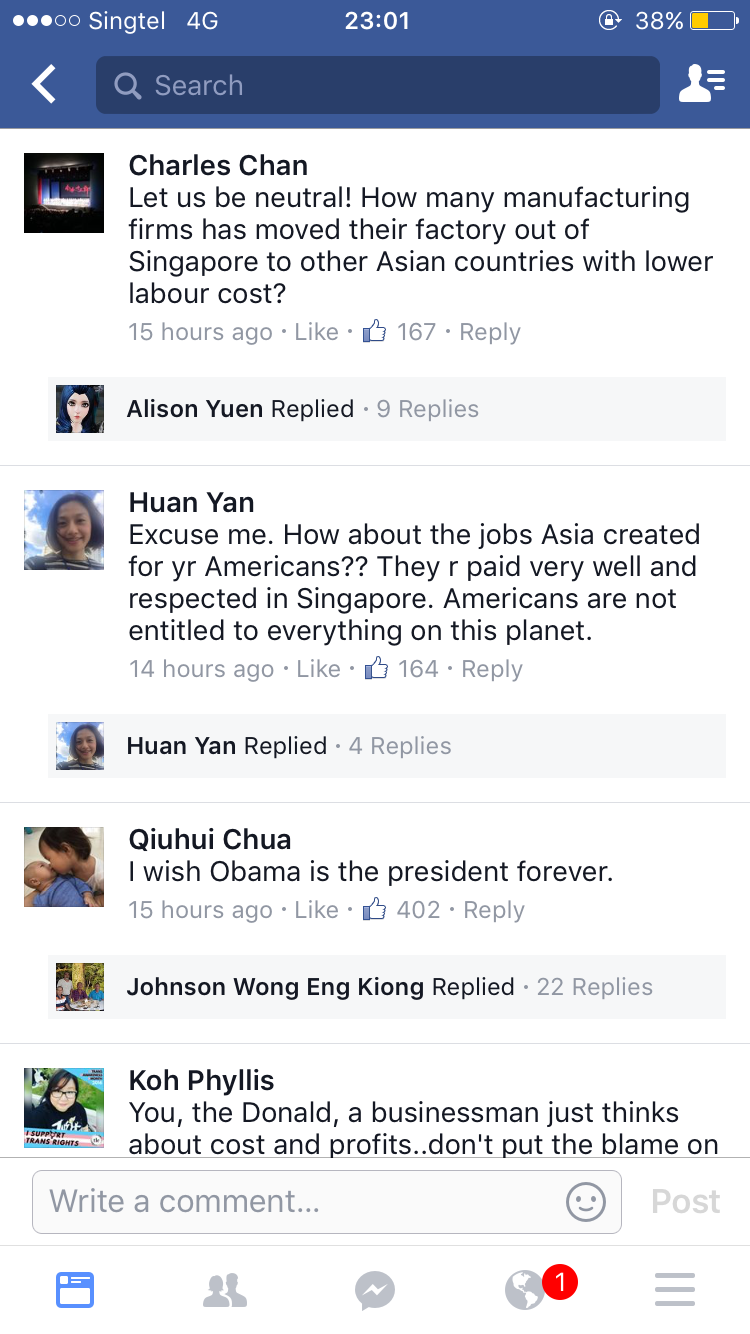Open Notifications globe with red badge
750x1334 pixels.
pyautogui.click(x=527, y=1290)
